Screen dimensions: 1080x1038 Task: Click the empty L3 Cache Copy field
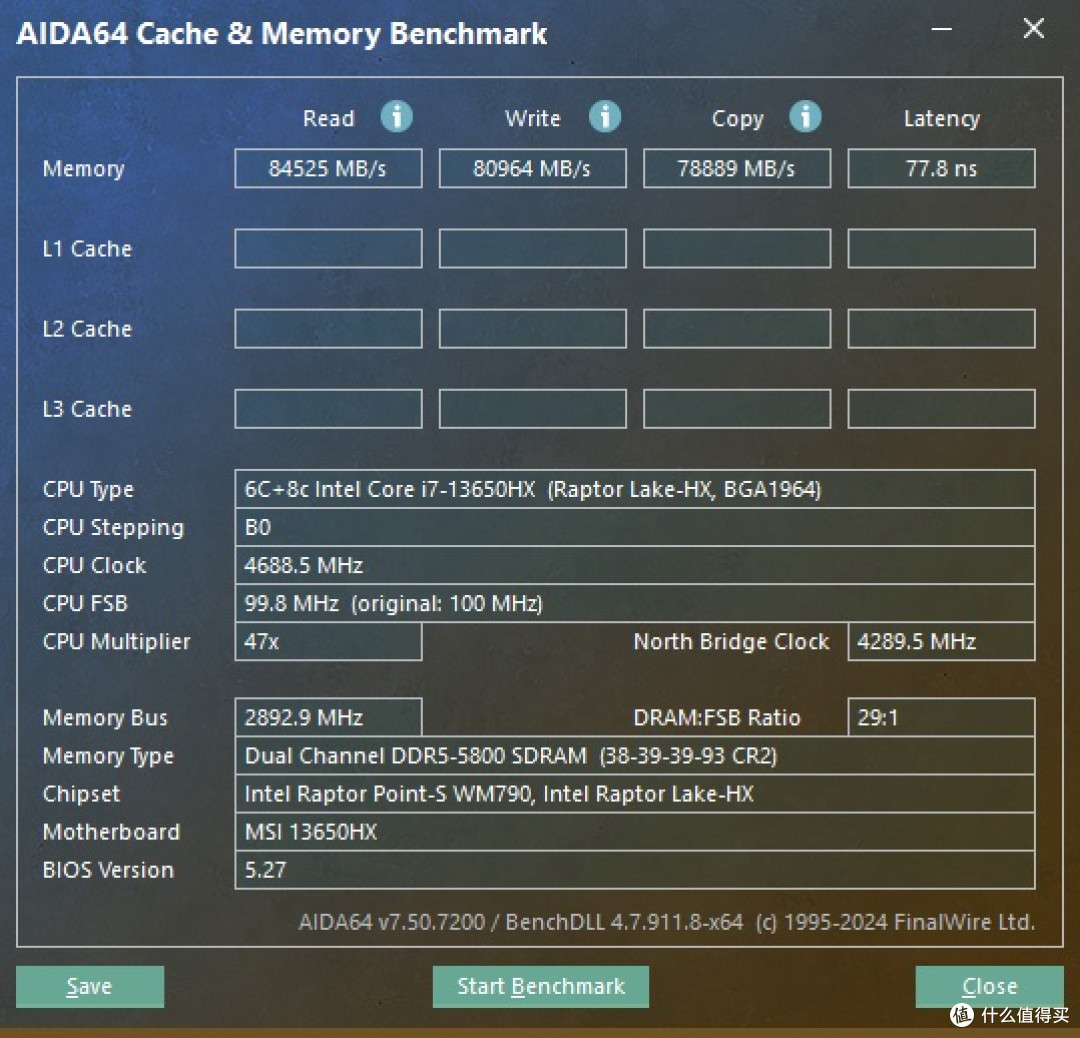pyautogui.click(x=737, y=408)
